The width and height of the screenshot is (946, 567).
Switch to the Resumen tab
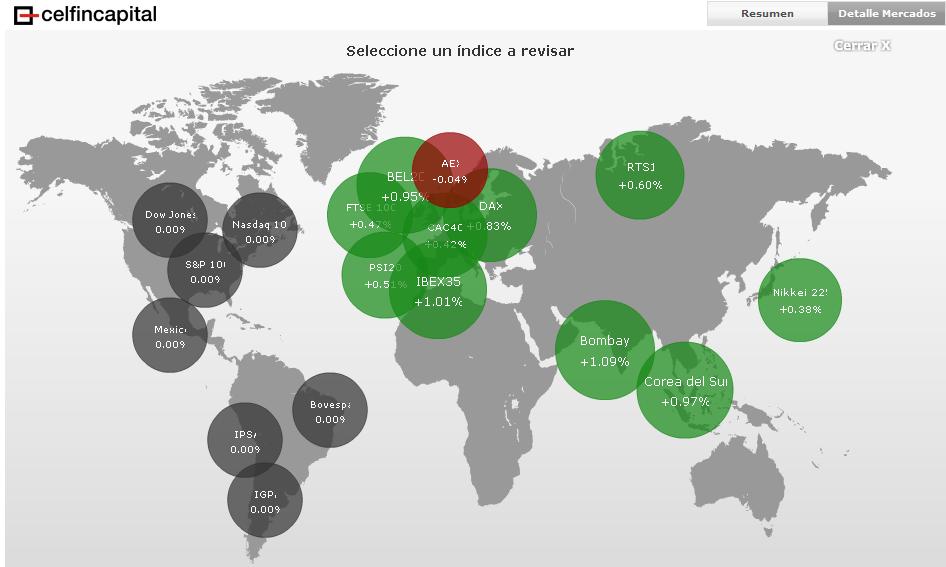(x=767, y=13)
